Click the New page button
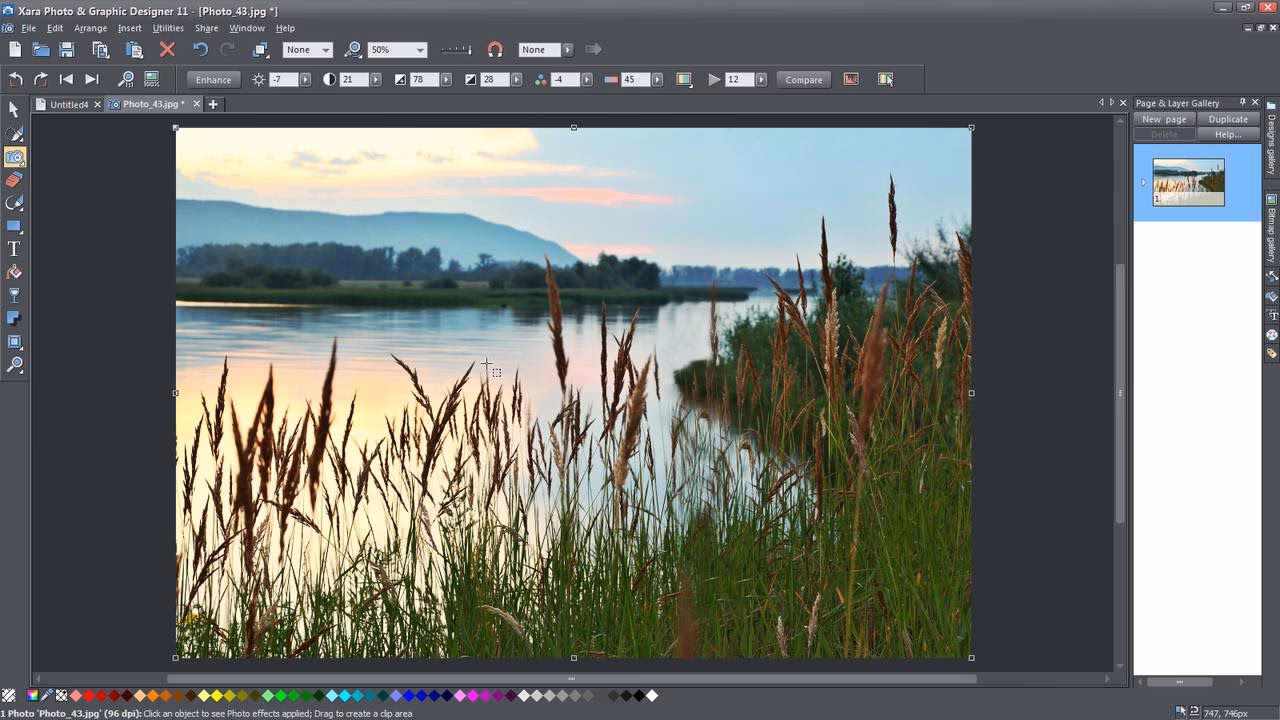 coord(1164,118)
